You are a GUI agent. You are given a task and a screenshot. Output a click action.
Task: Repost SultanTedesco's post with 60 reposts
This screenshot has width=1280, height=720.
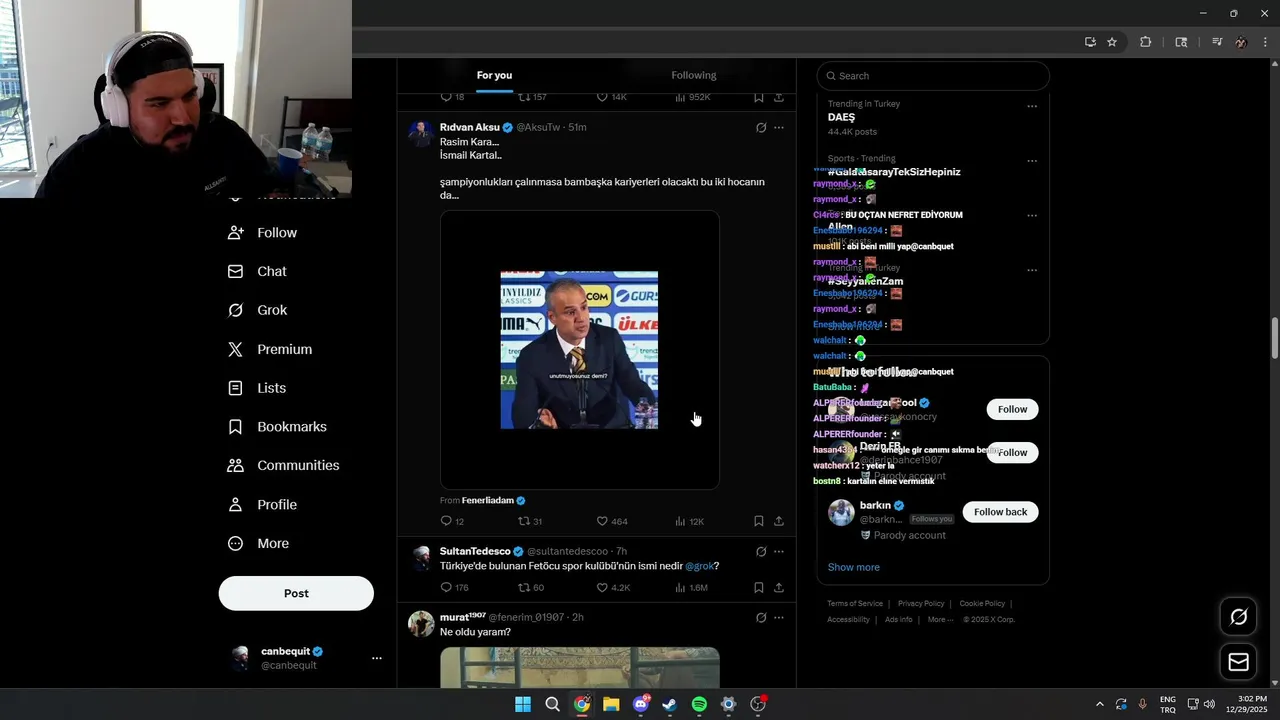tap(531, 588)
